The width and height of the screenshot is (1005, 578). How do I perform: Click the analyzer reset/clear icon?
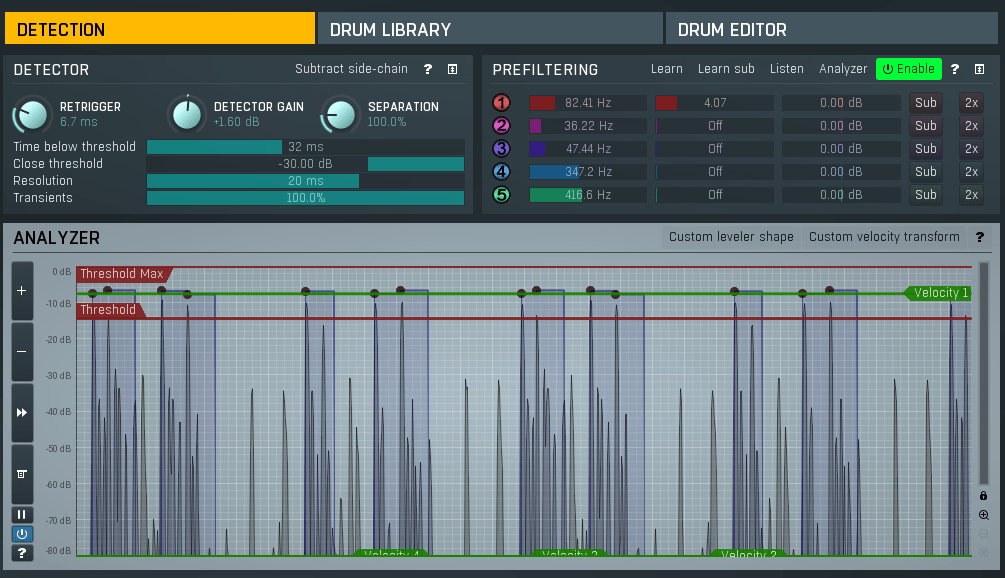pos(22,474)
